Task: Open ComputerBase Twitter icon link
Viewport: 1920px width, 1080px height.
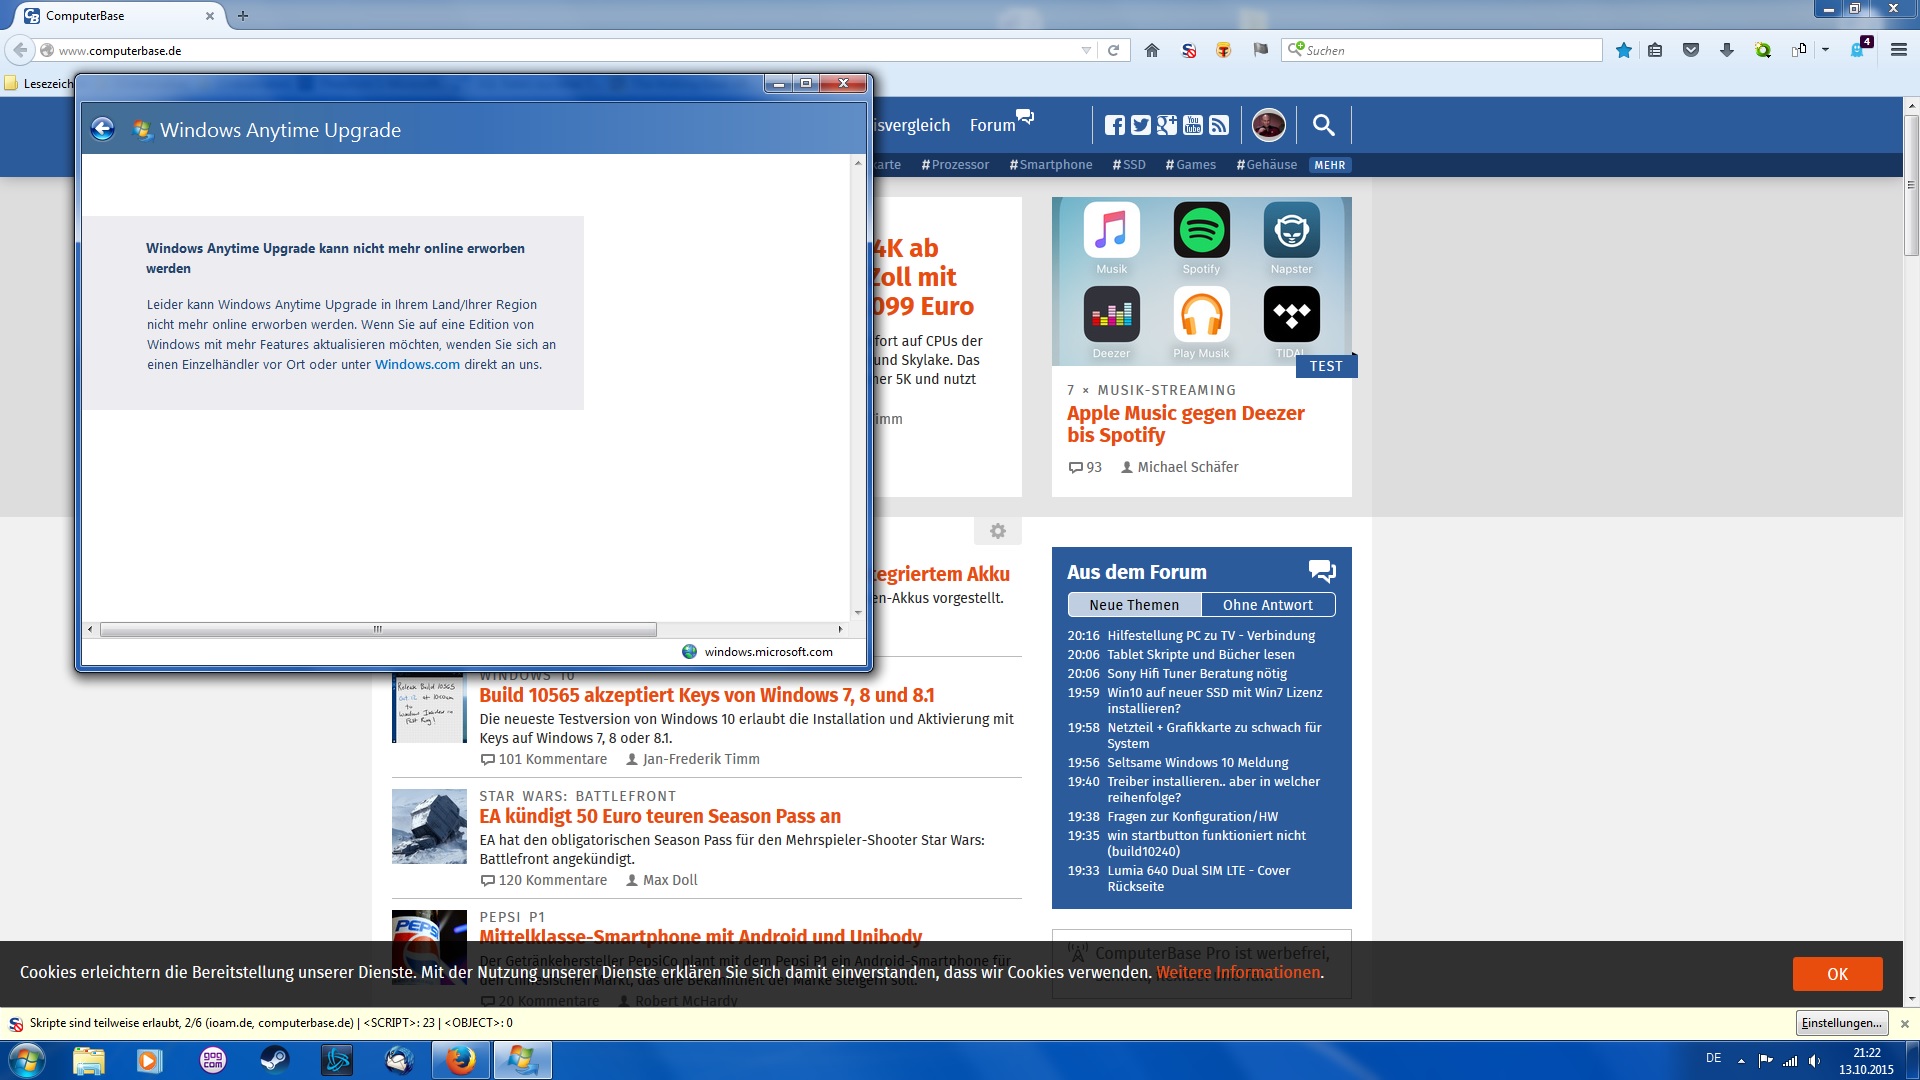Action: [x=1140, y=125]
